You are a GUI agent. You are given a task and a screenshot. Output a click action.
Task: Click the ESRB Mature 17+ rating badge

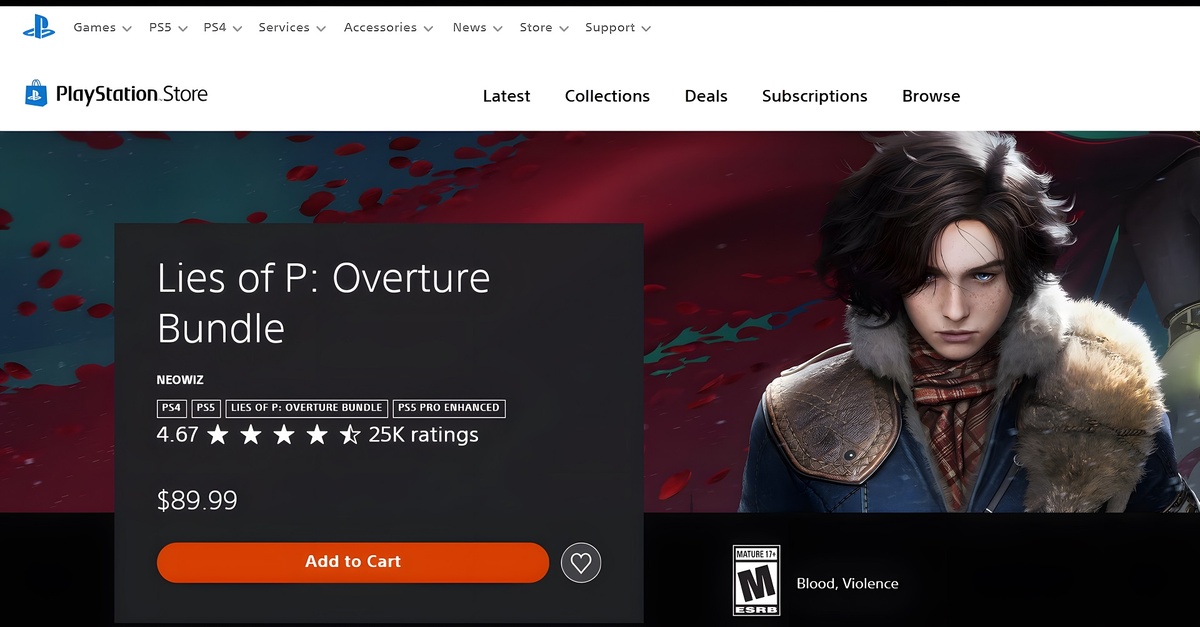pos(756,581)
